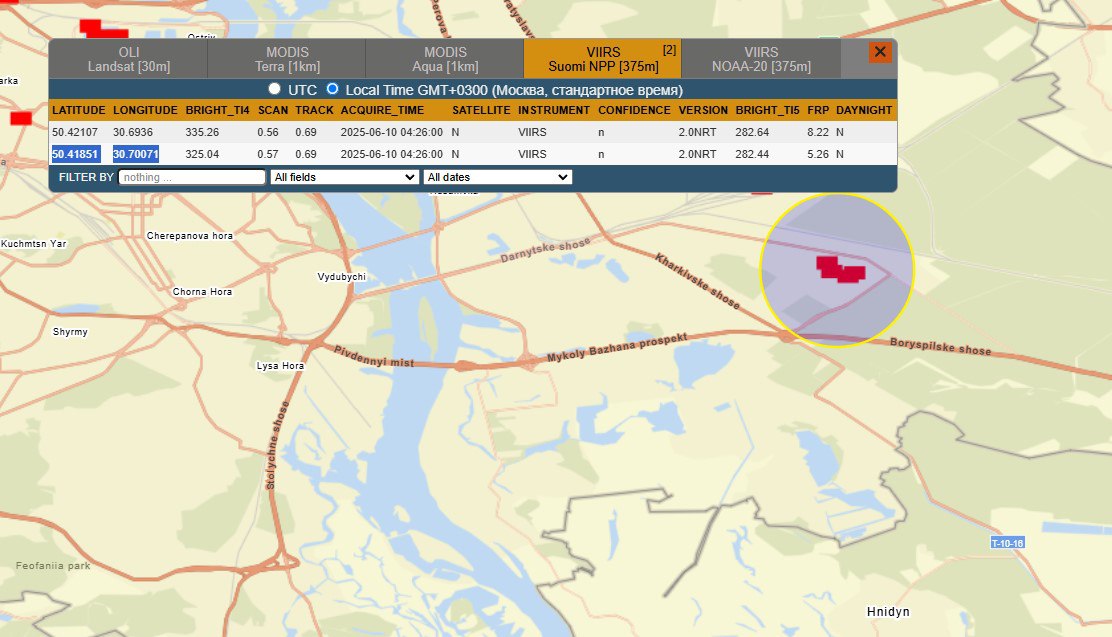Switch to VIIRS NOAA-20 [375m] tab
The width and height of the screenshot is (1112, 637).
pos(761,59)
